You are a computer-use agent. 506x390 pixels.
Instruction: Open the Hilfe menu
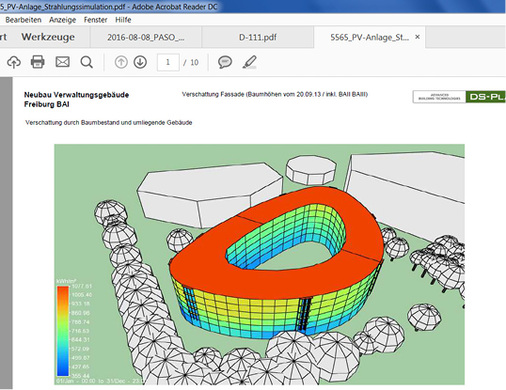click(x=123, y=20)
